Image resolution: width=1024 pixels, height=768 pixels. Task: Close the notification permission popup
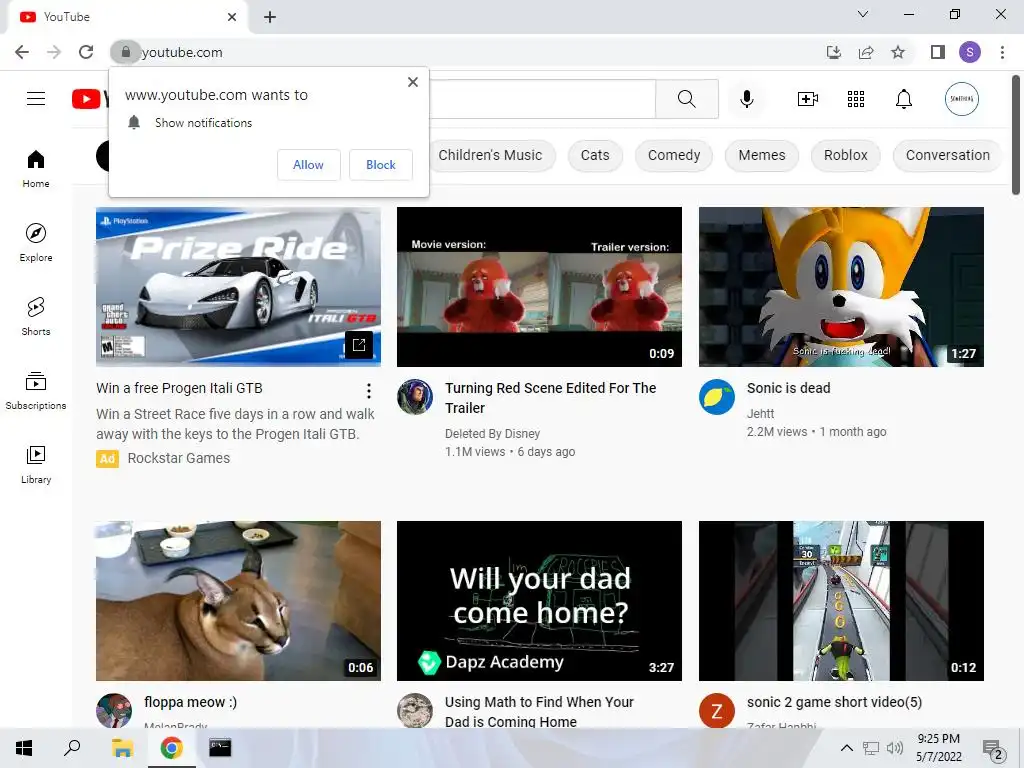coord(413,82)
